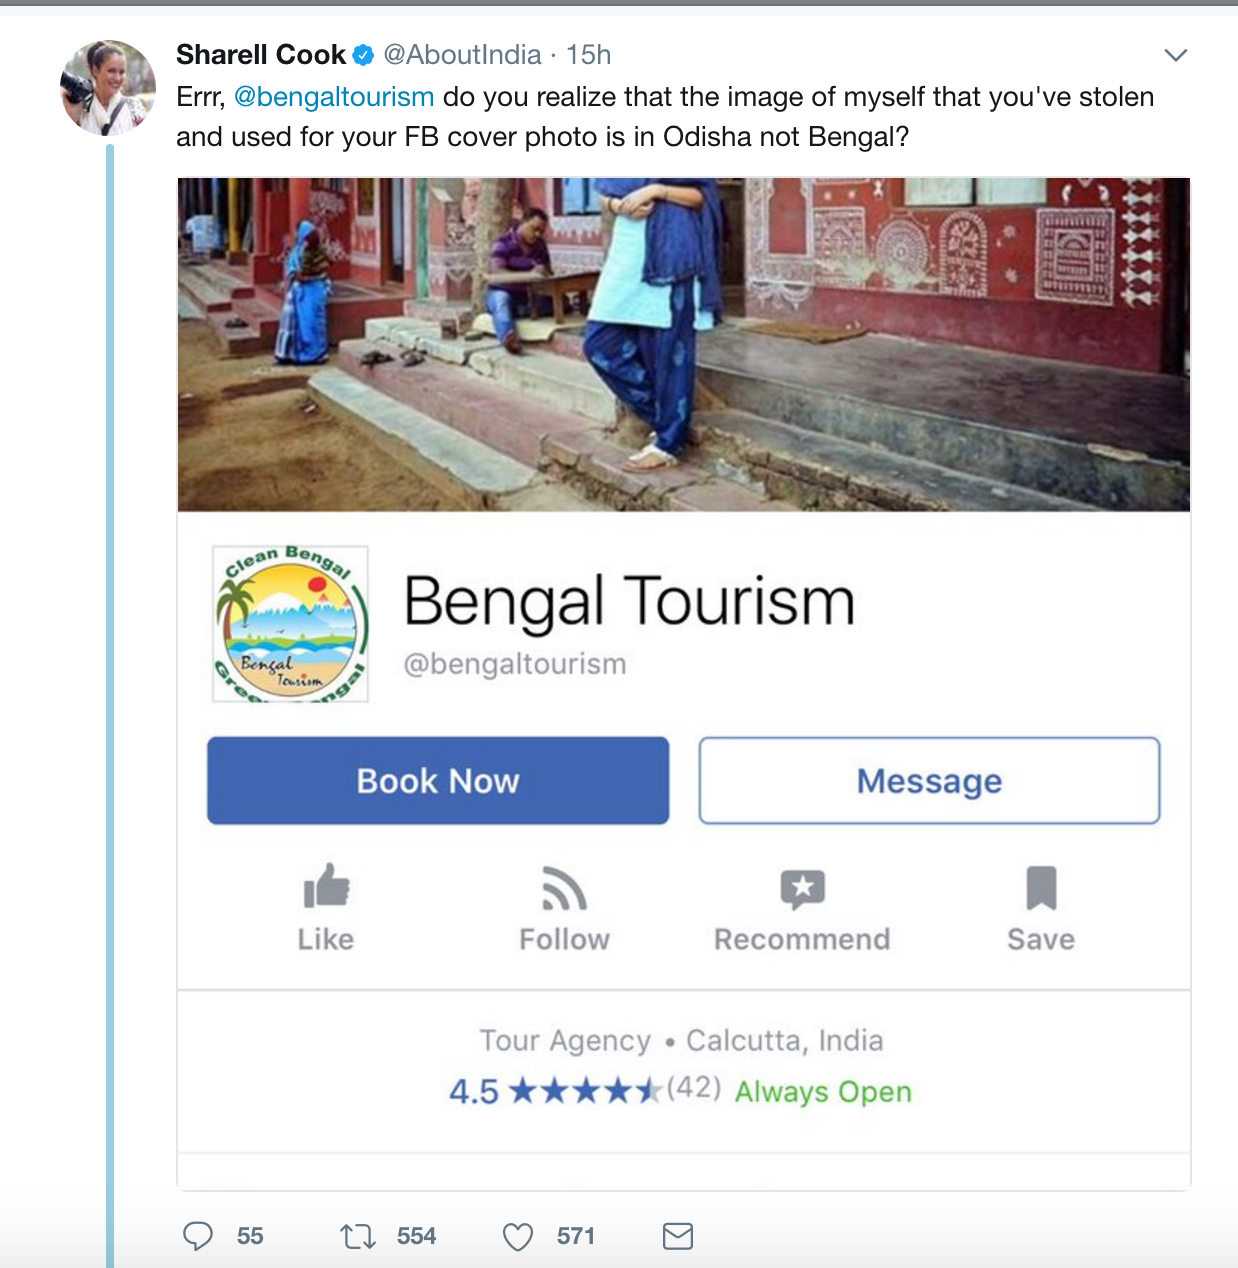Open the Odisha cover photo image

(x=684, y=345)
